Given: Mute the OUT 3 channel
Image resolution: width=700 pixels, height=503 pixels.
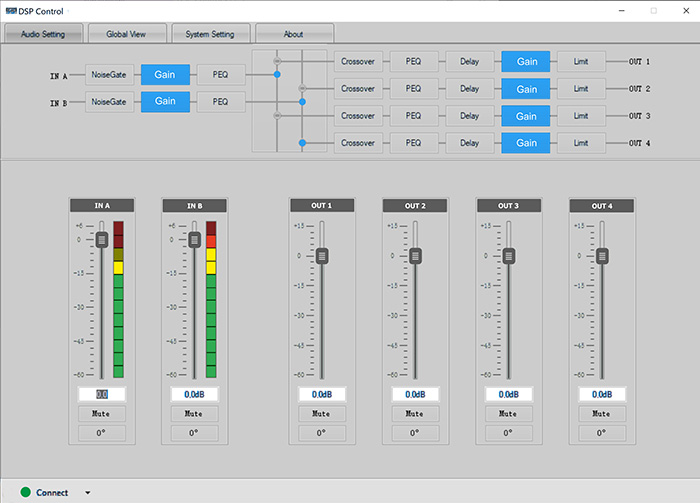Looking at the screenshot, I should click(x=508, y=414).
